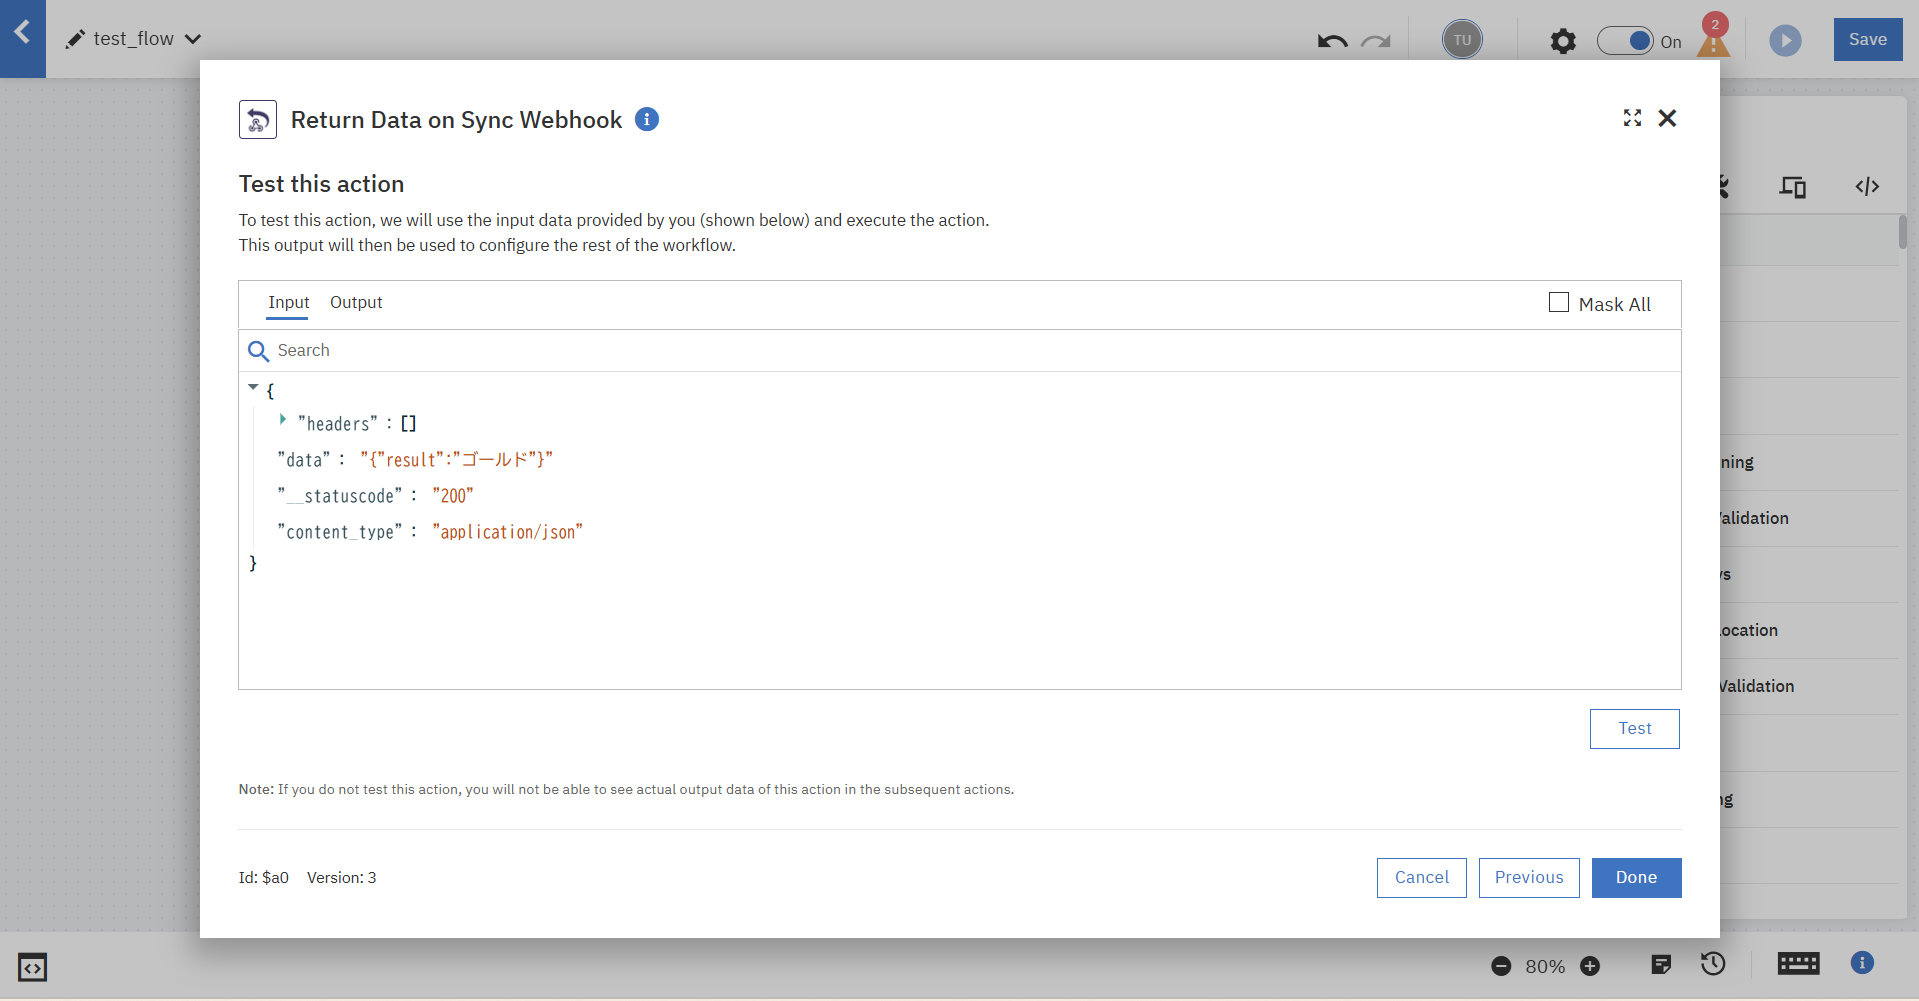This screenshot has height=1001, width=1919.
Task: Click the pencil edit icon beside test_flow
Action: pyautogui.click(x=75, y=39)
